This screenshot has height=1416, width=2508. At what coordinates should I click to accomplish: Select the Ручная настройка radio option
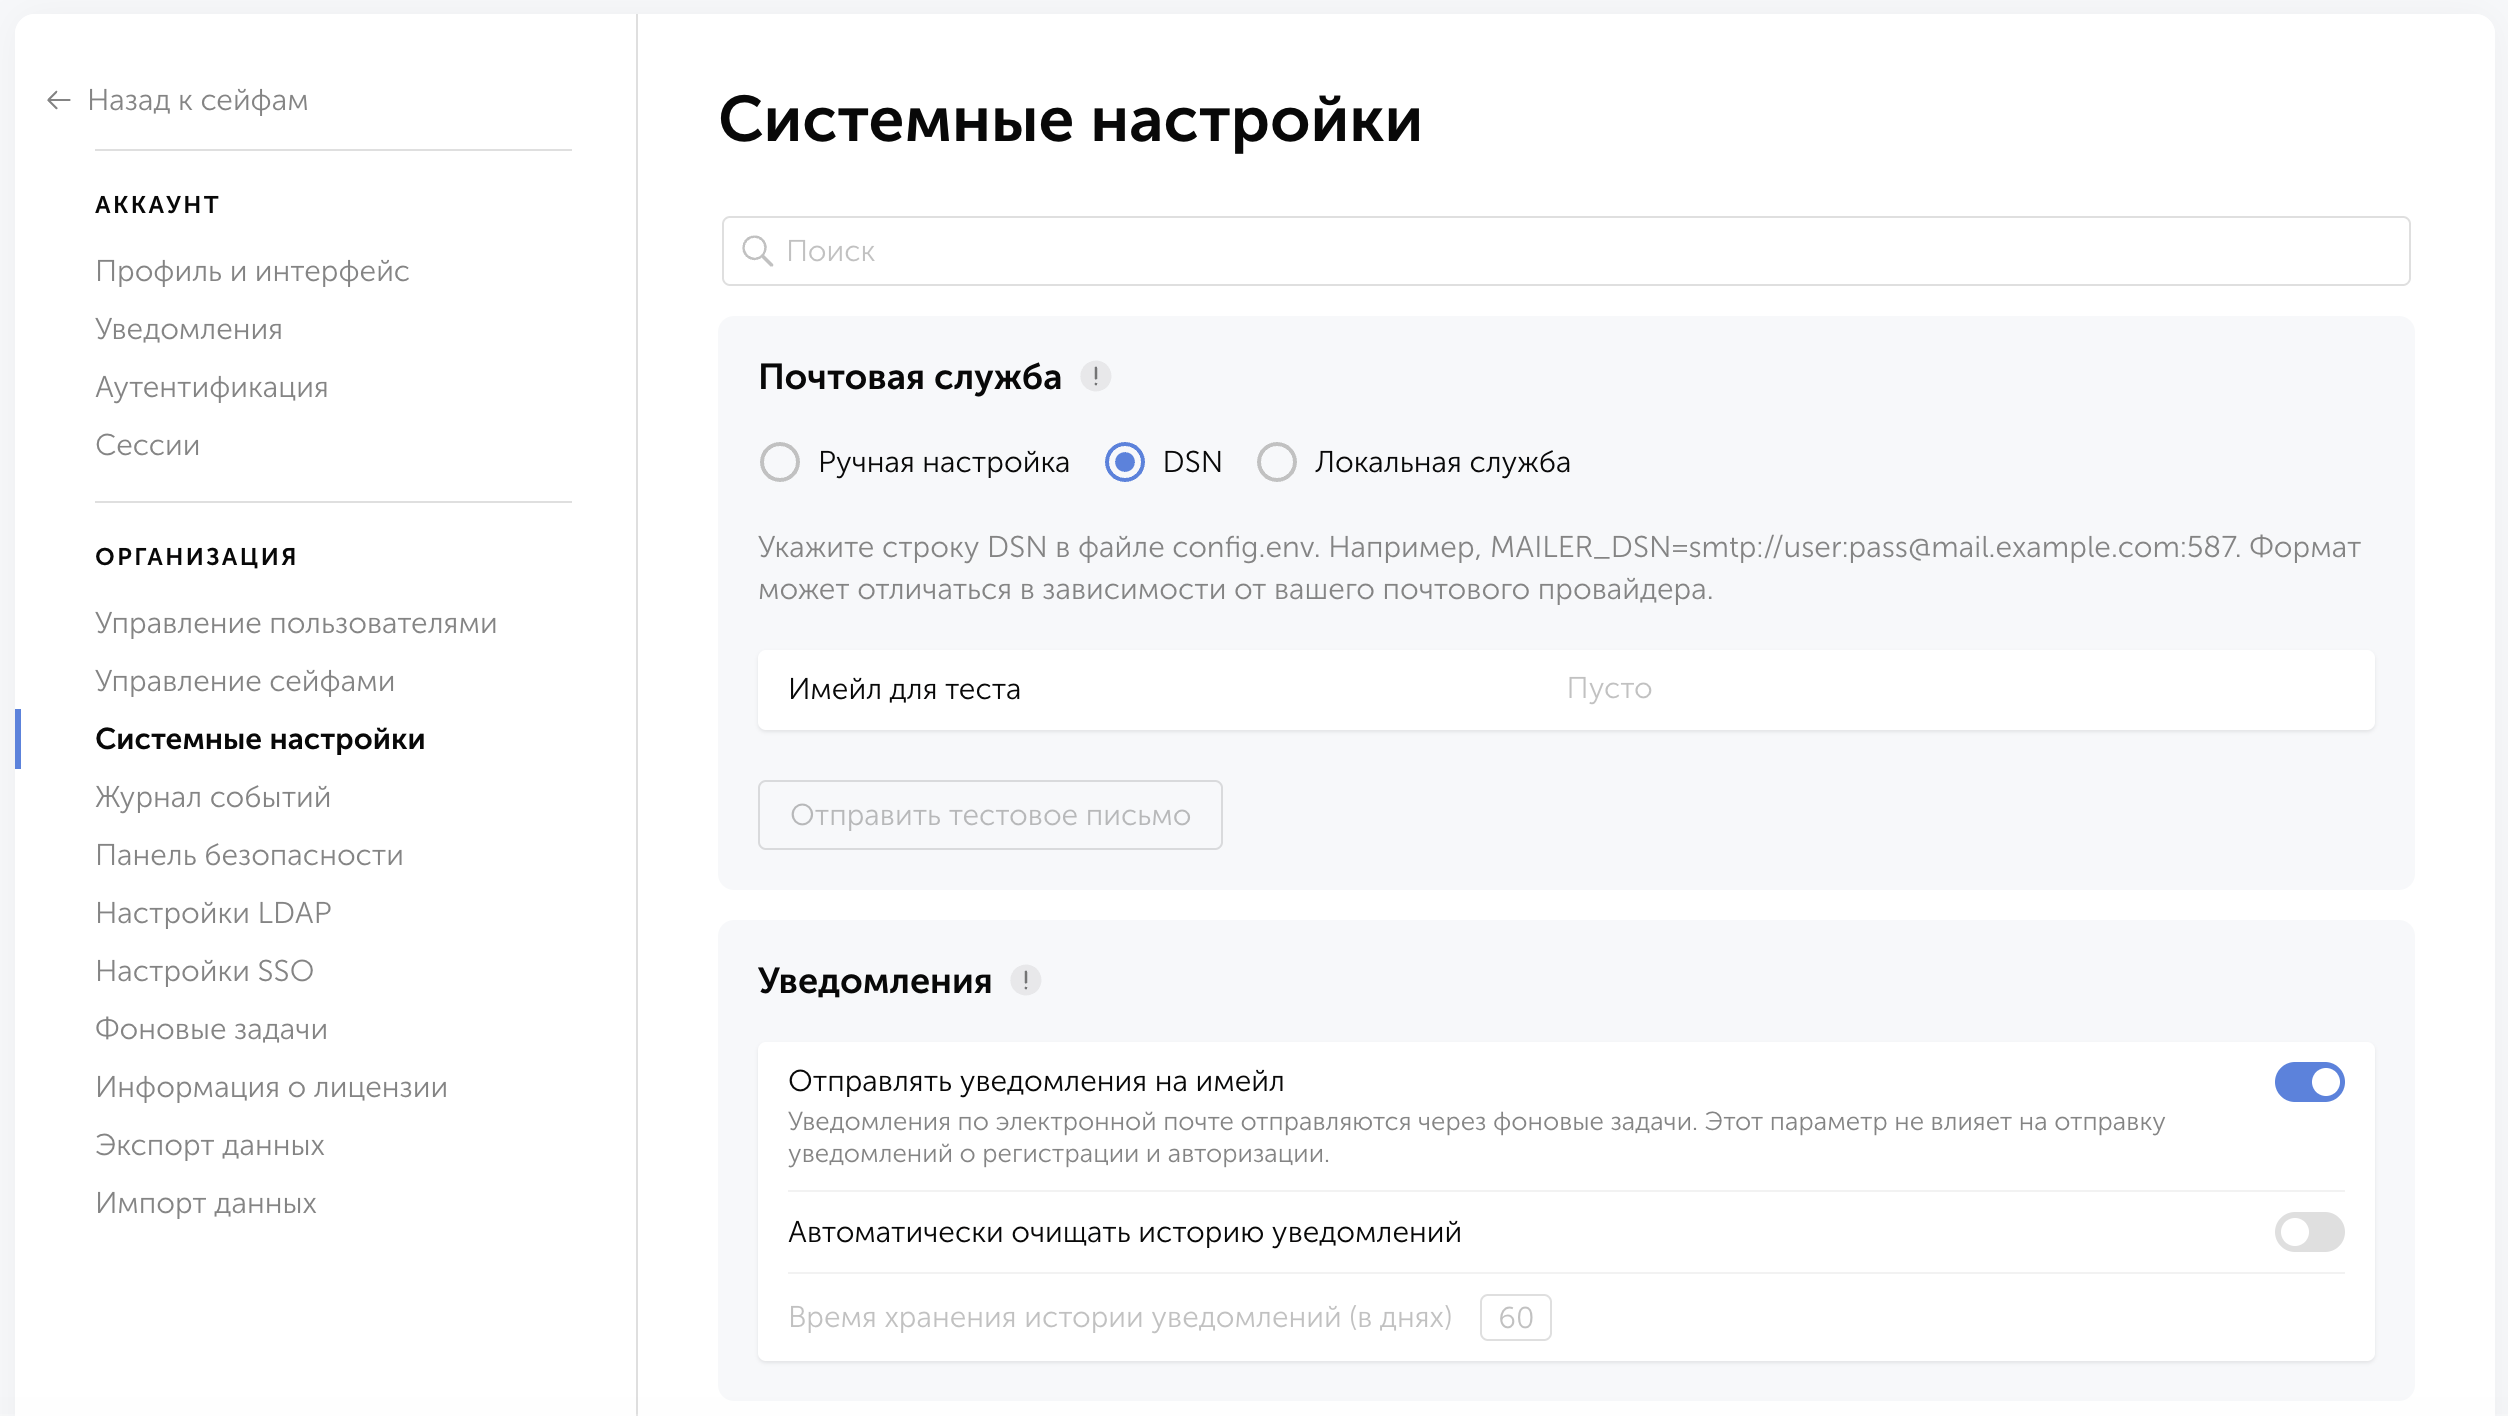click(x=780, y=462)
